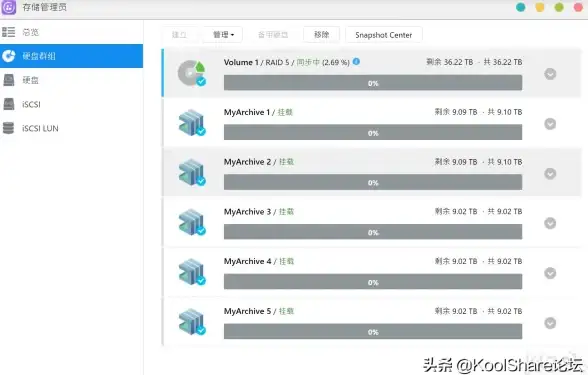The image size is (588, 375).
Task: Switch to 硬盘 in the sidebar
Action: [x=71, y=80]
